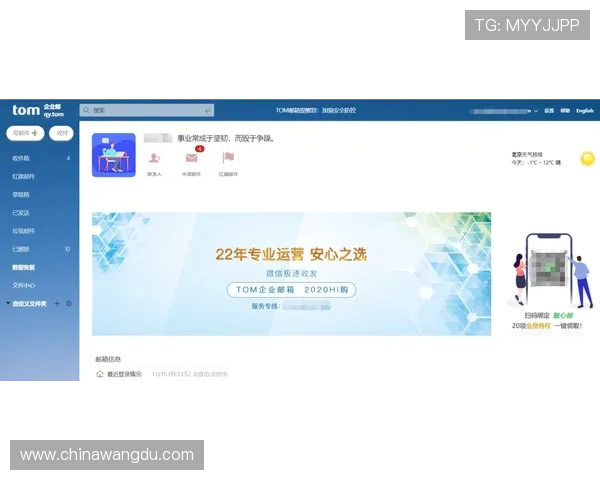Open the 联系人 contacts icon
Screen dimensions: 600x480
(x=155, y=158)
